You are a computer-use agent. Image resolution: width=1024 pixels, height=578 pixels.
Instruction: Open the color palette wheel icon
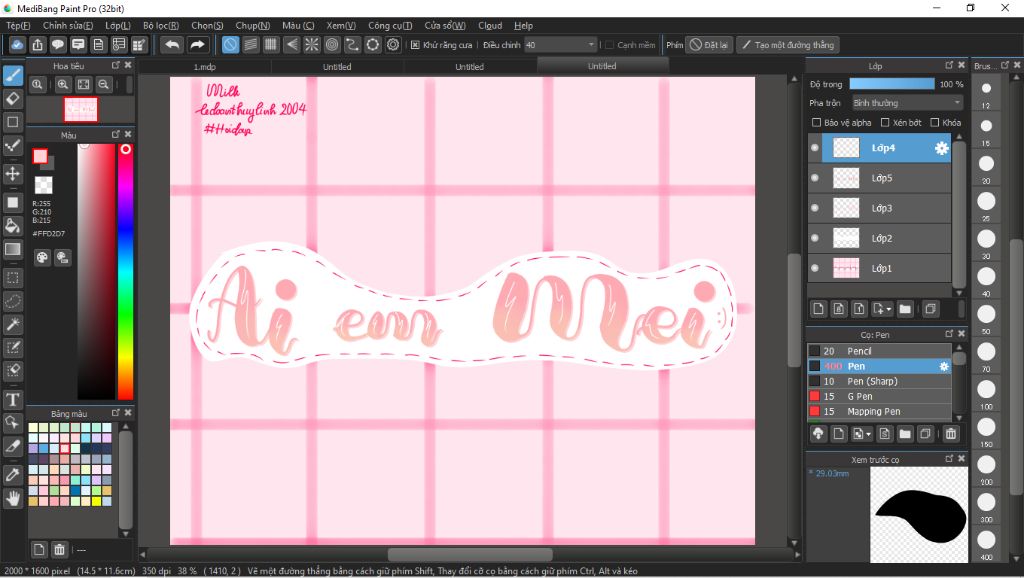(42, 257)
